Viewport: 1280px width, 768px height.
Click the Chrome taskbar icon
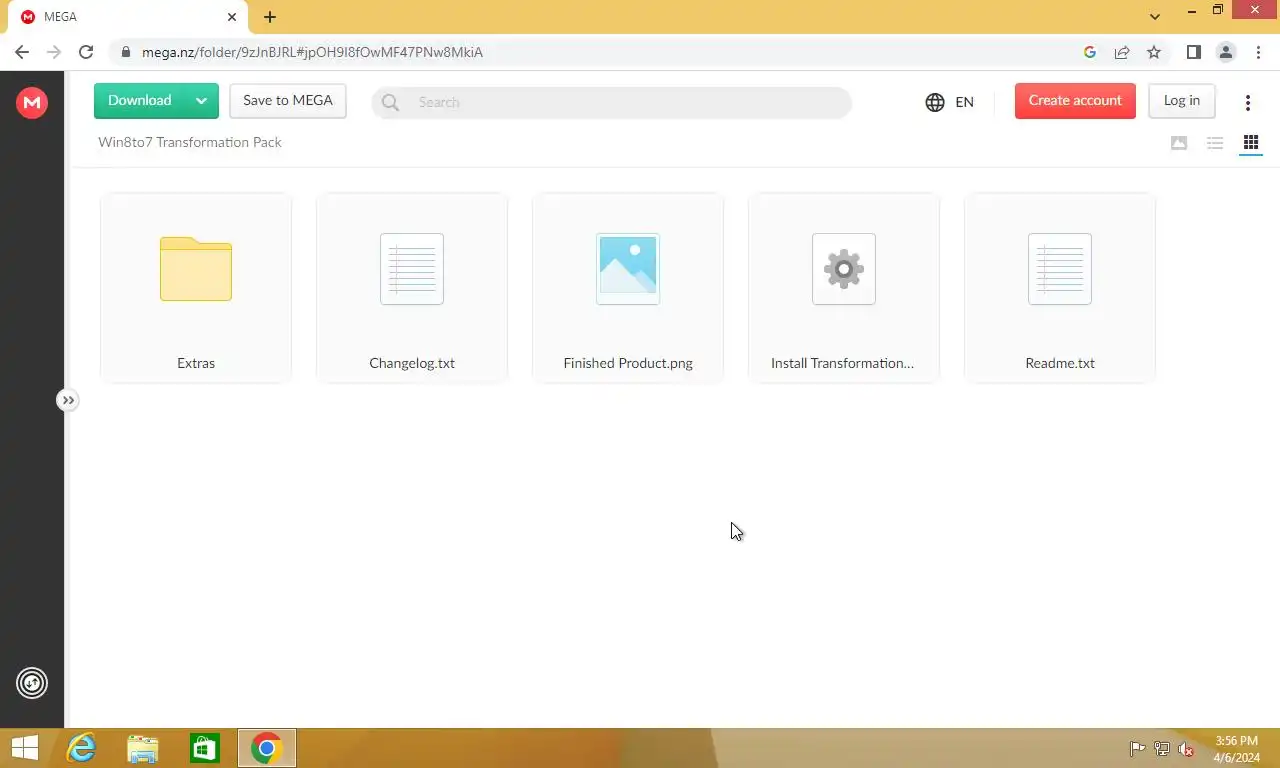point(267,748)
